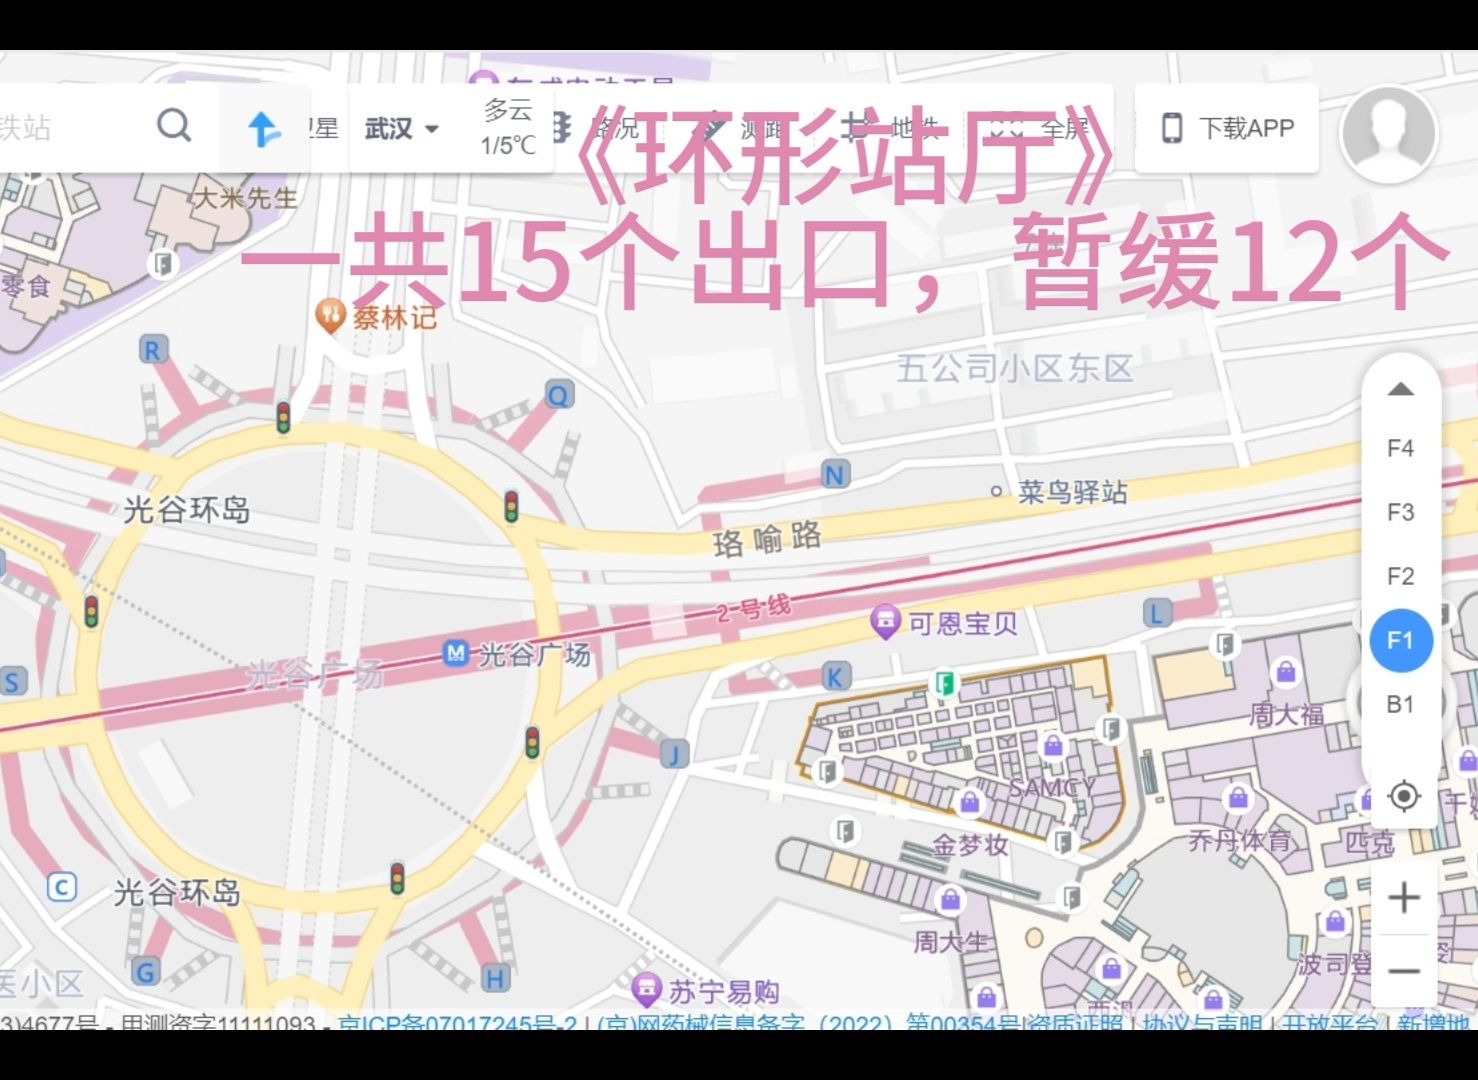Click the green door entrance icon
The width and height of the screenshot is (1478, 1080).
coord(944,684)
